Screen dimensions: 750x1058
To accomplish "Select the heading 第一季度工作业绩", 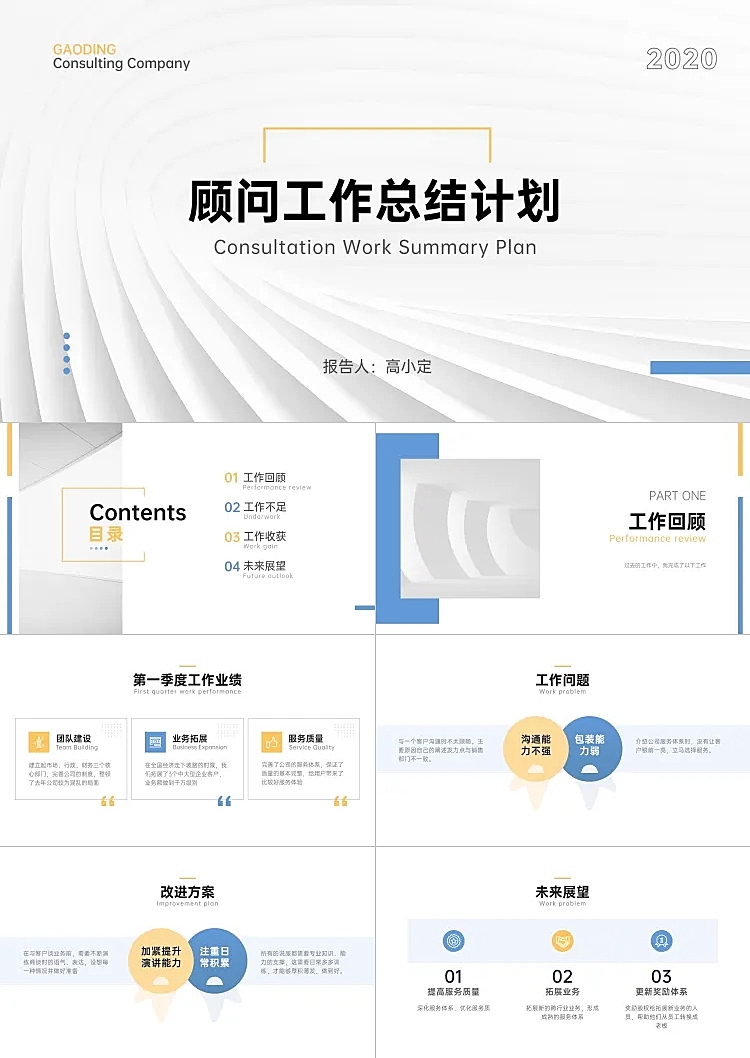I will (x=188, y=679).
